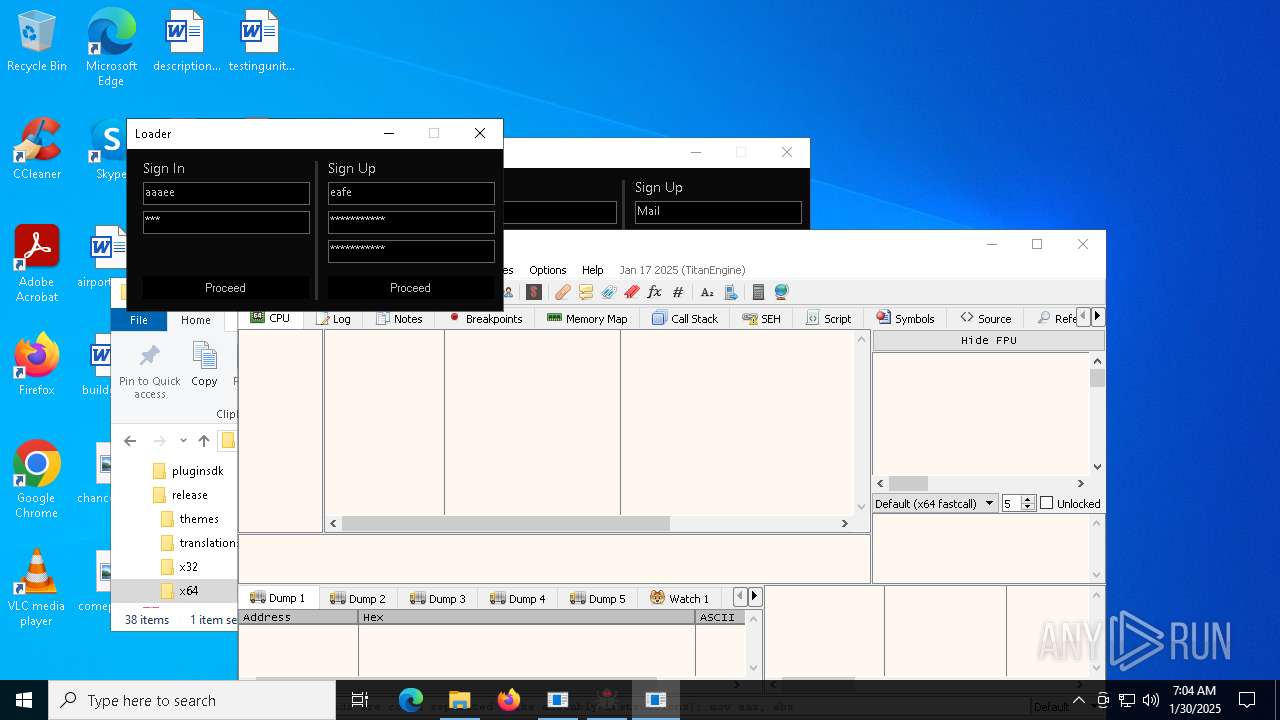
Task: Click the Sign In username field 'aaaee'
Action: (226, 193)
